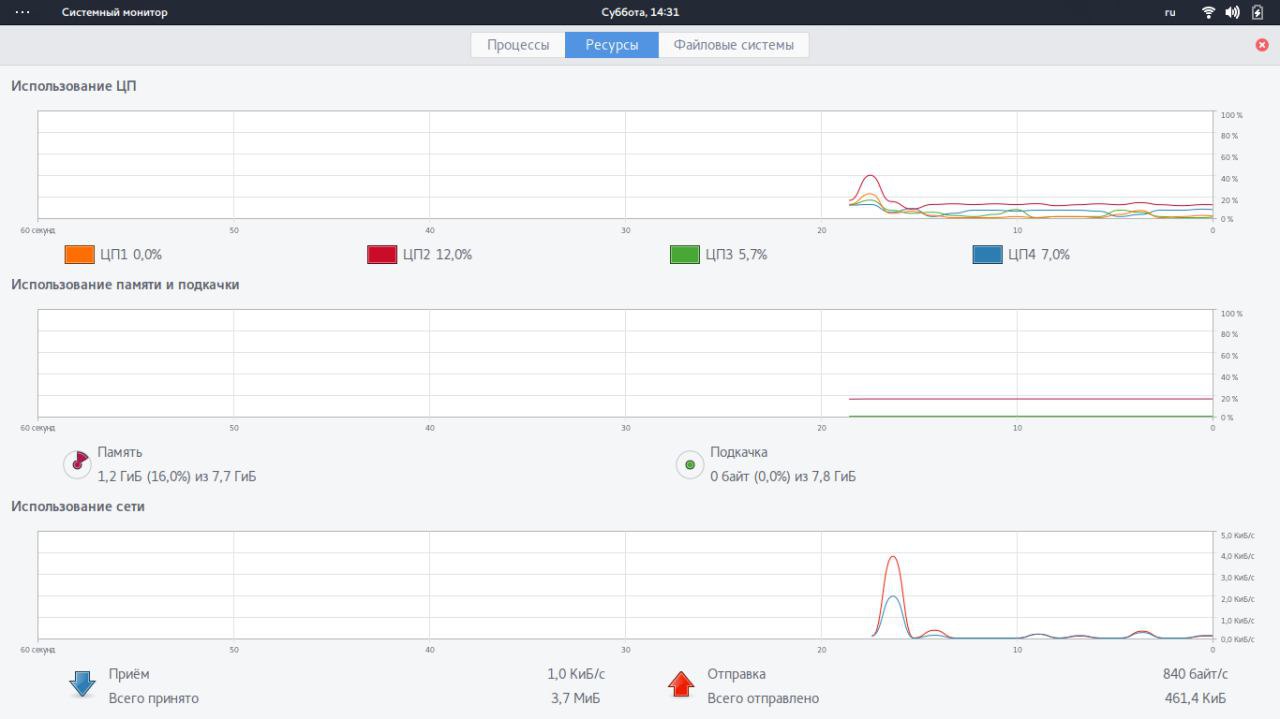Click inside the Использование ЦП graph area
1280x719 pixels.
coord(626,164)
